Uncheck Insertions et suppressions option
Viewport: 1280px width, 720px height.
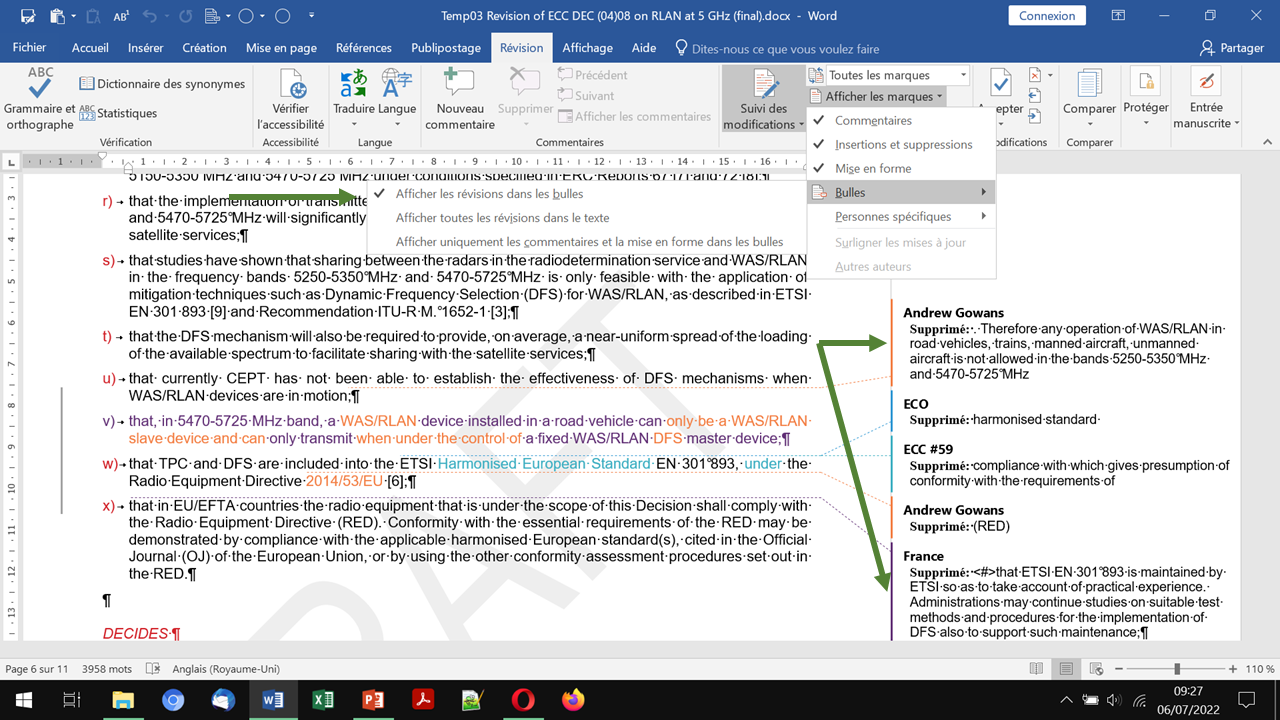tap(901, 144)
